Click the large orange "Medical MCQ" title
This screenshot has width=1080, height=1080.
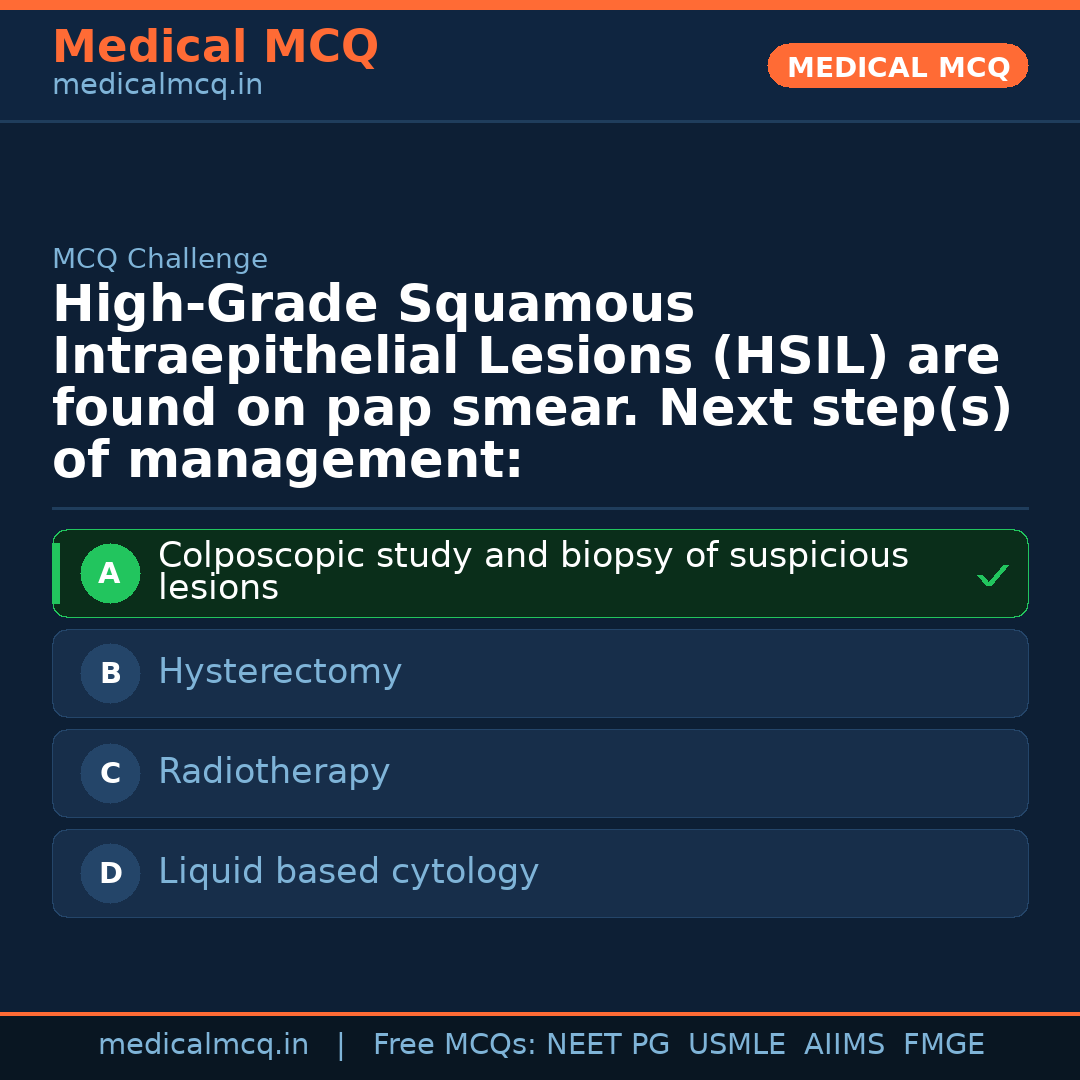(x=215, y=47)
